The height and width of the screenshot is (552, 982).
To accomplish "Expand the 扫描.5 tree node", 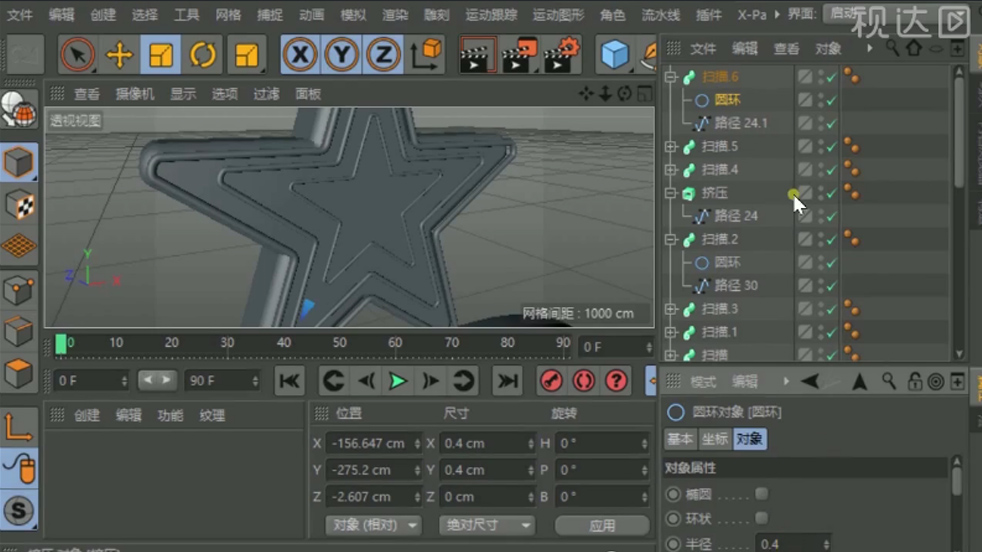I will point(671,146).
